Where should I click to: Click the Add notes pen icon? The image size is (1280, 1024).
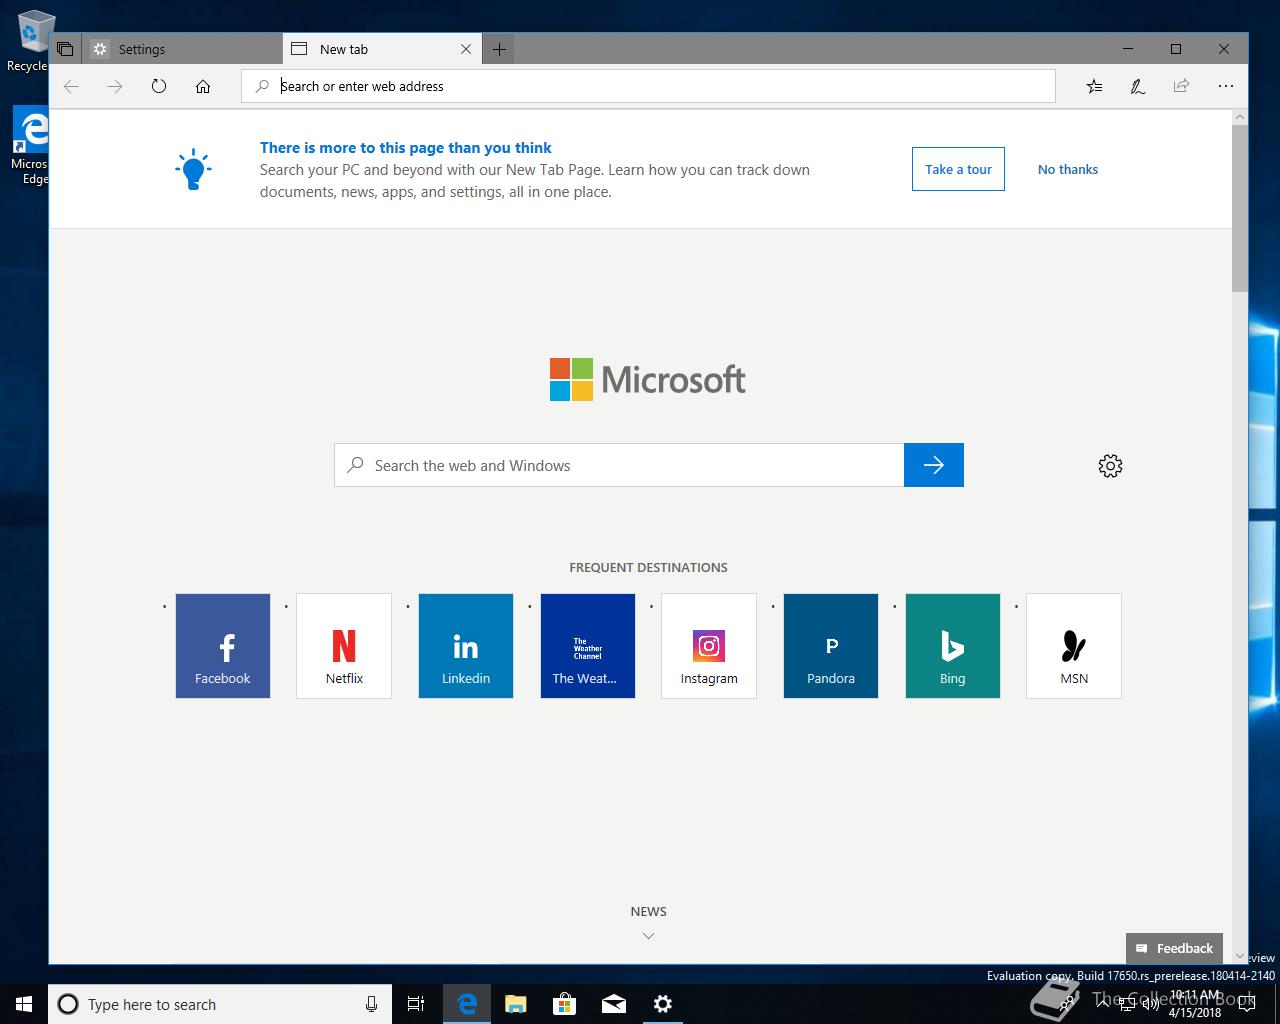point(1138,87)
